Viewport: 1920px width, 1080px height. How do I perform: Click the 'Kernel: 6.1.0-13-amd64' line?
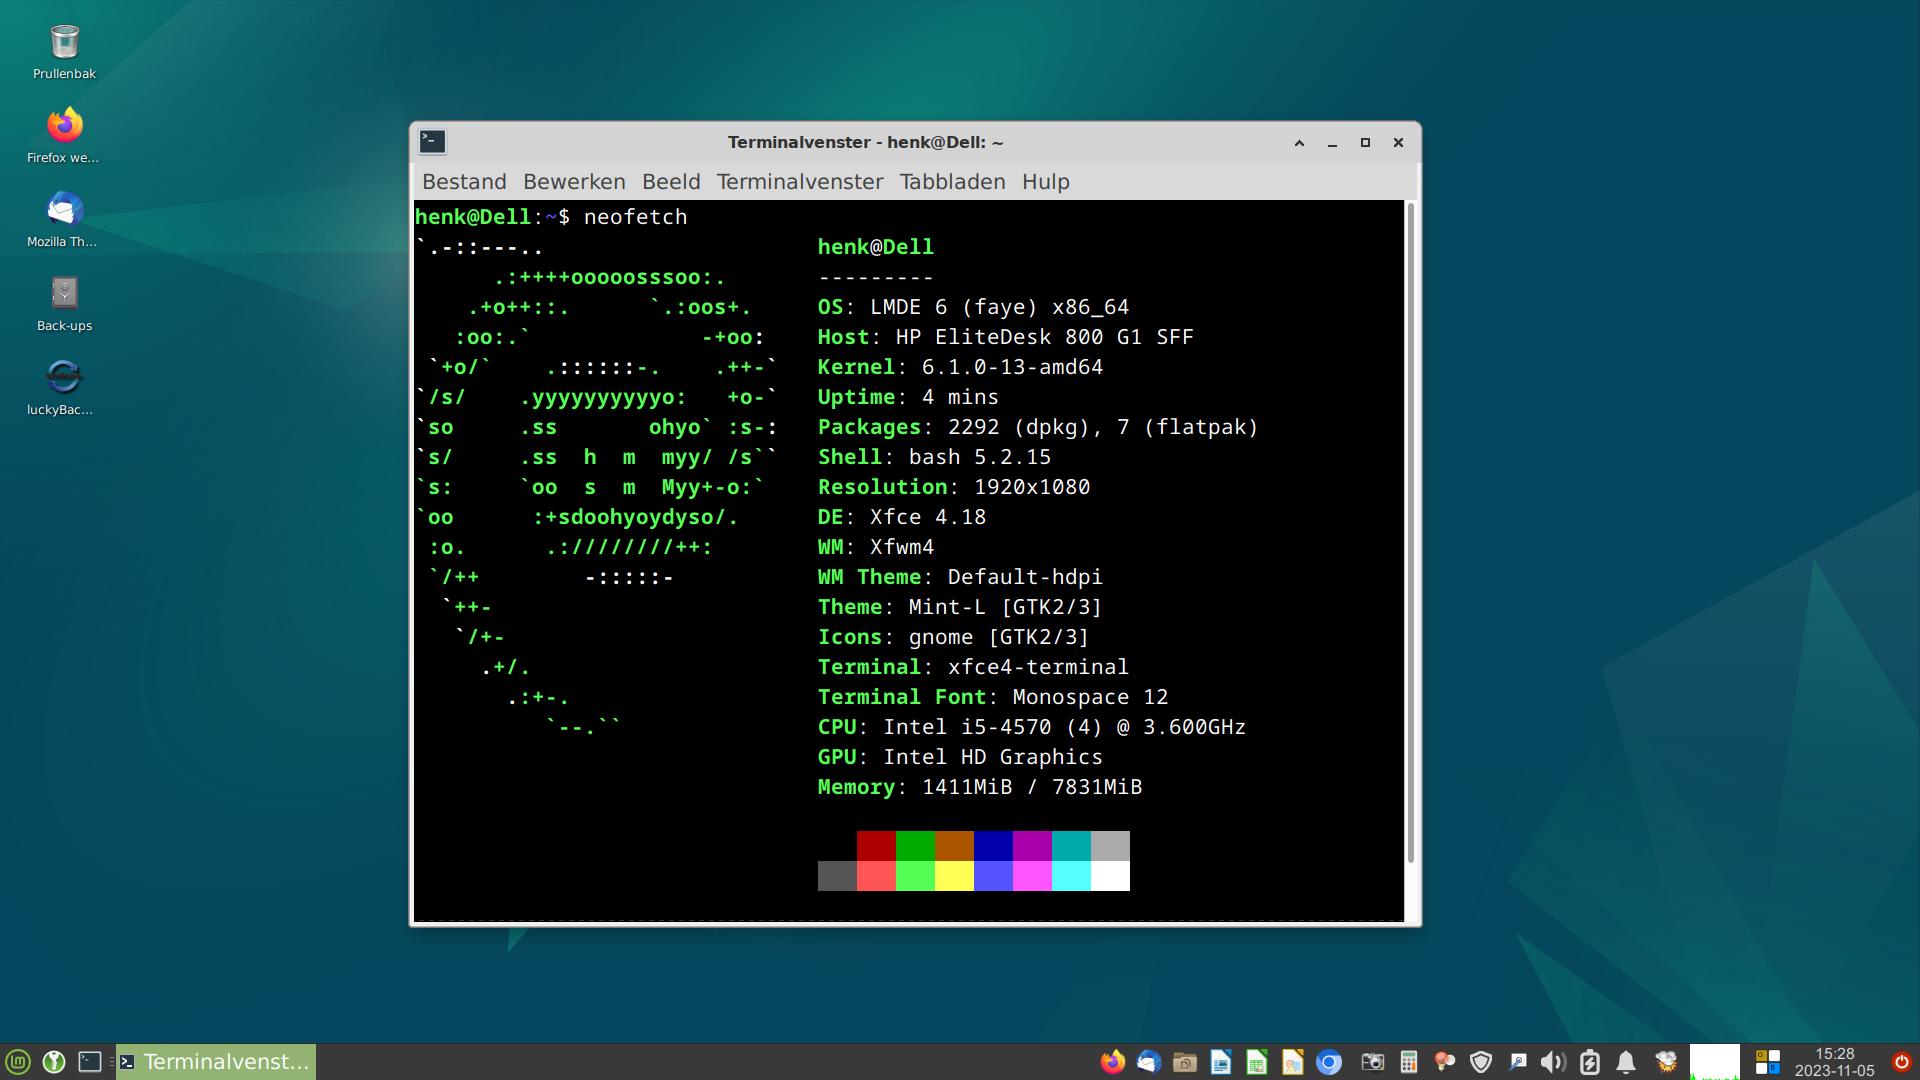click(x=960, y=367)
